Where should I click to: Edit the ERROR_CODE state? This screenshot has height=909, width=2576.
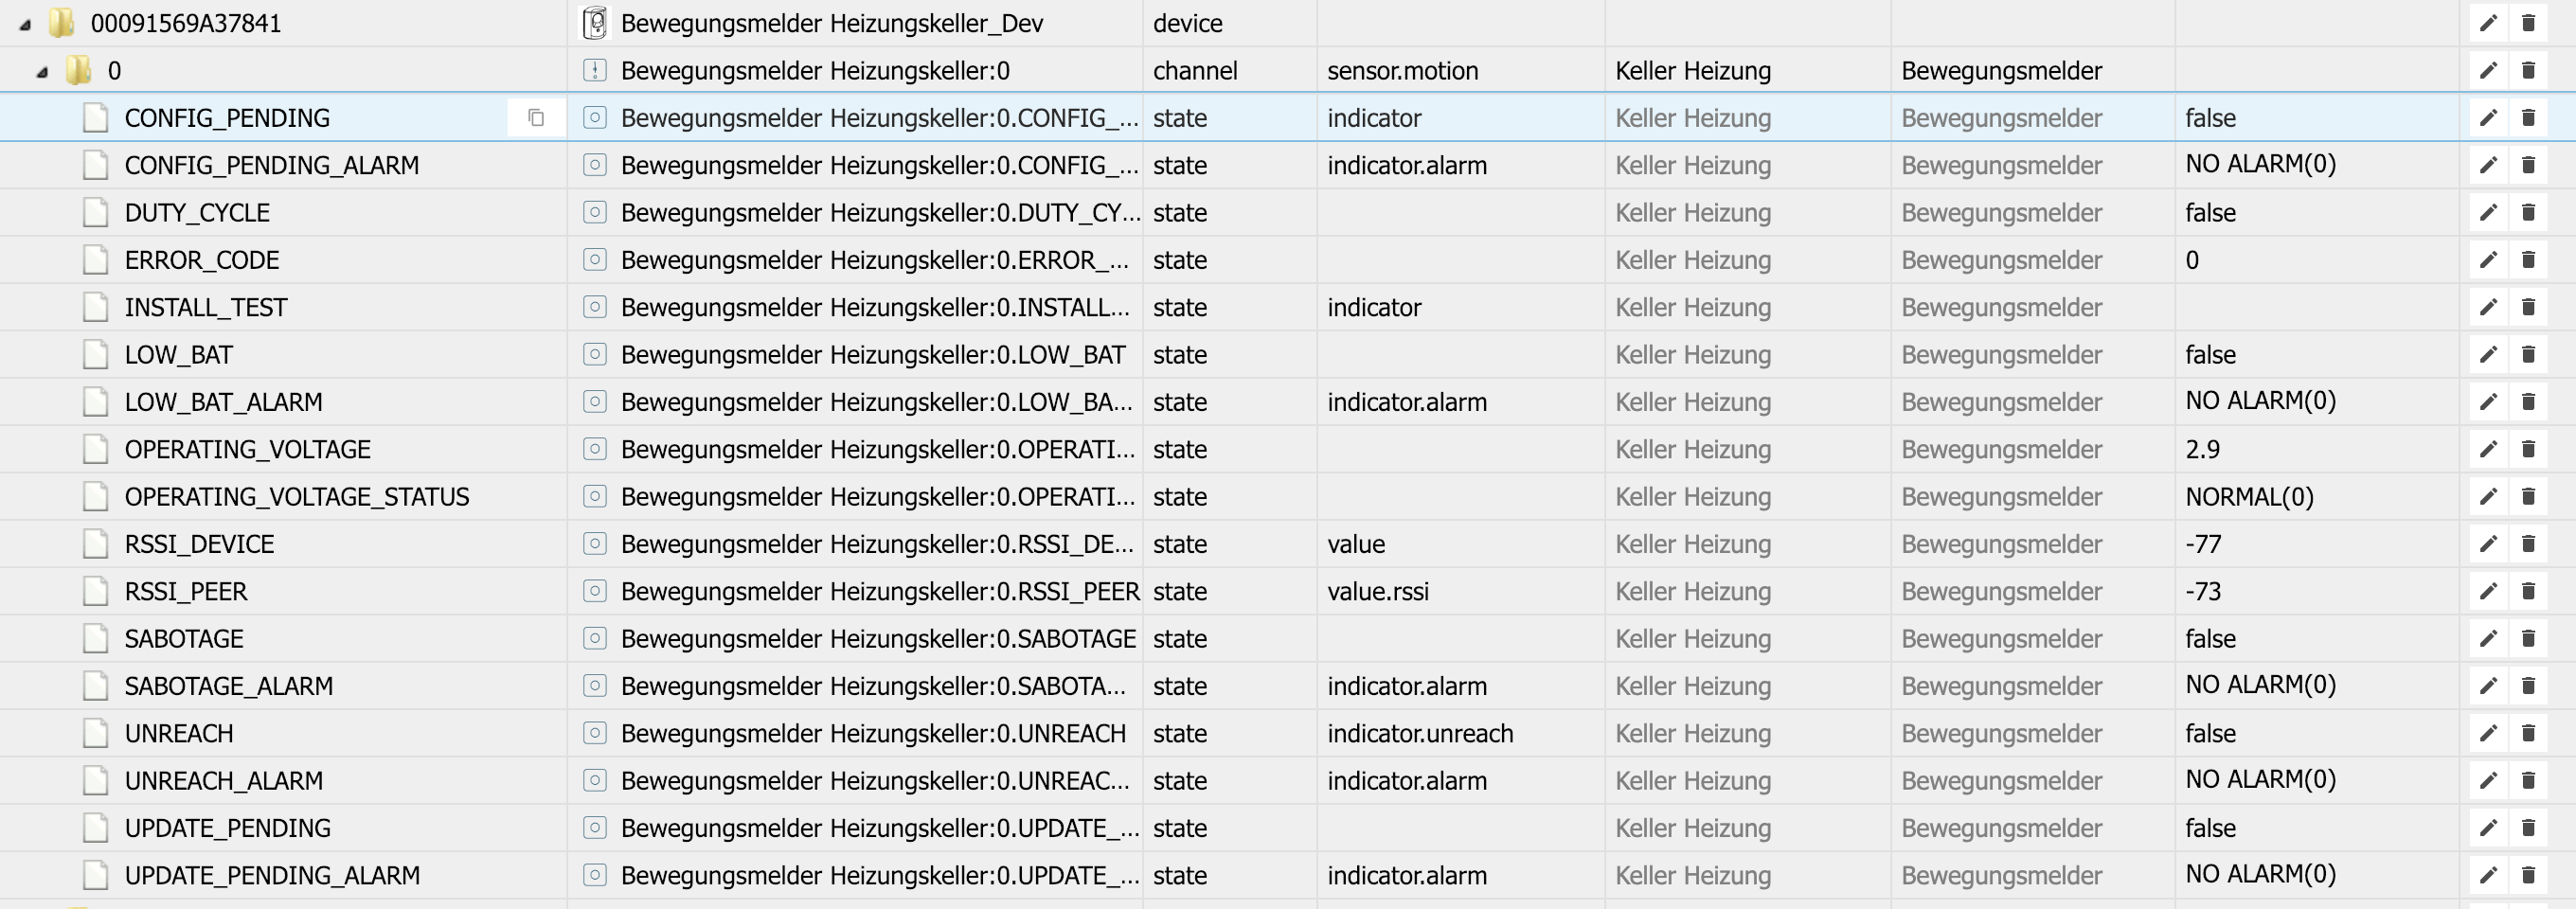2488,260
